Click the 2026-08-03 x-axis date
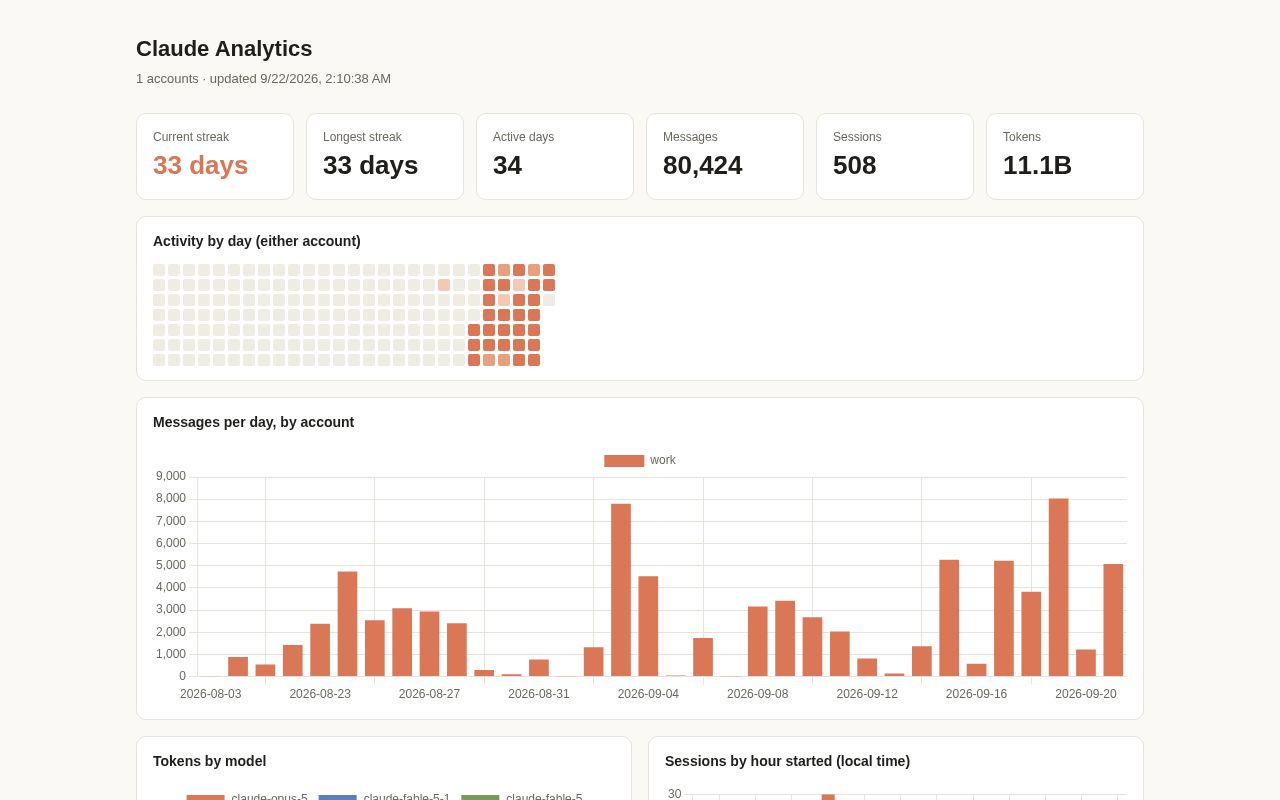The width and height of the screenshot is (1280, 800). pos(211,694)
